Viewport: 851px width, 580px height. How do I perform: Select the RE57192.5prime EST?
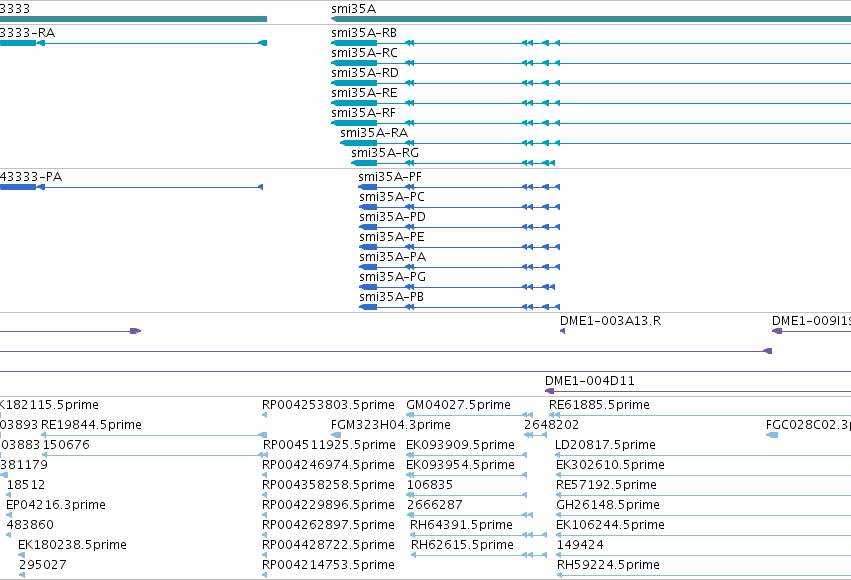[x=606, y=485]
